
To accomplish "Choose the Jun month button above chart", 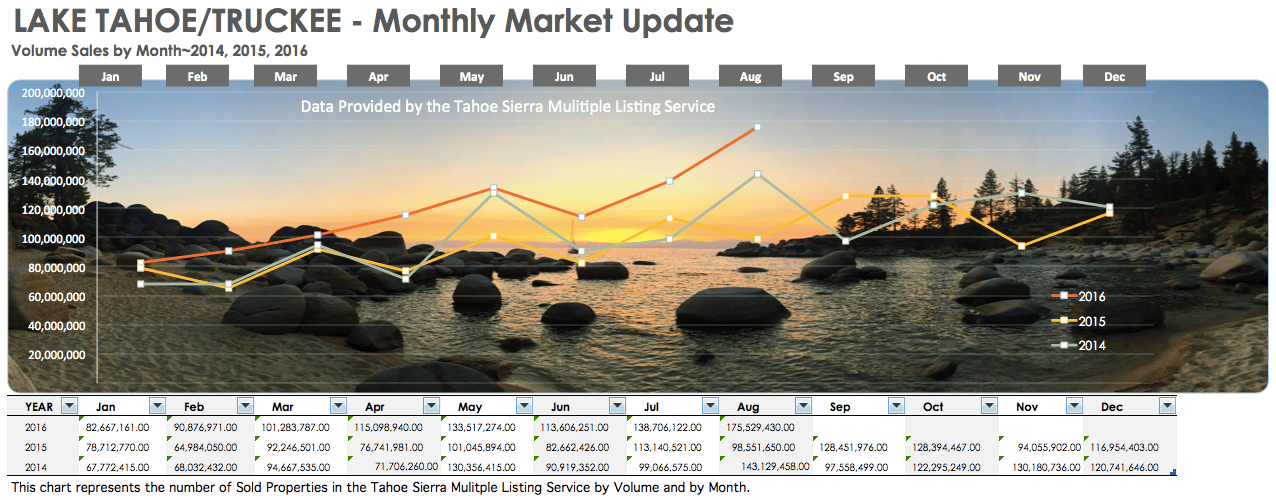I will tap(565, 77).
